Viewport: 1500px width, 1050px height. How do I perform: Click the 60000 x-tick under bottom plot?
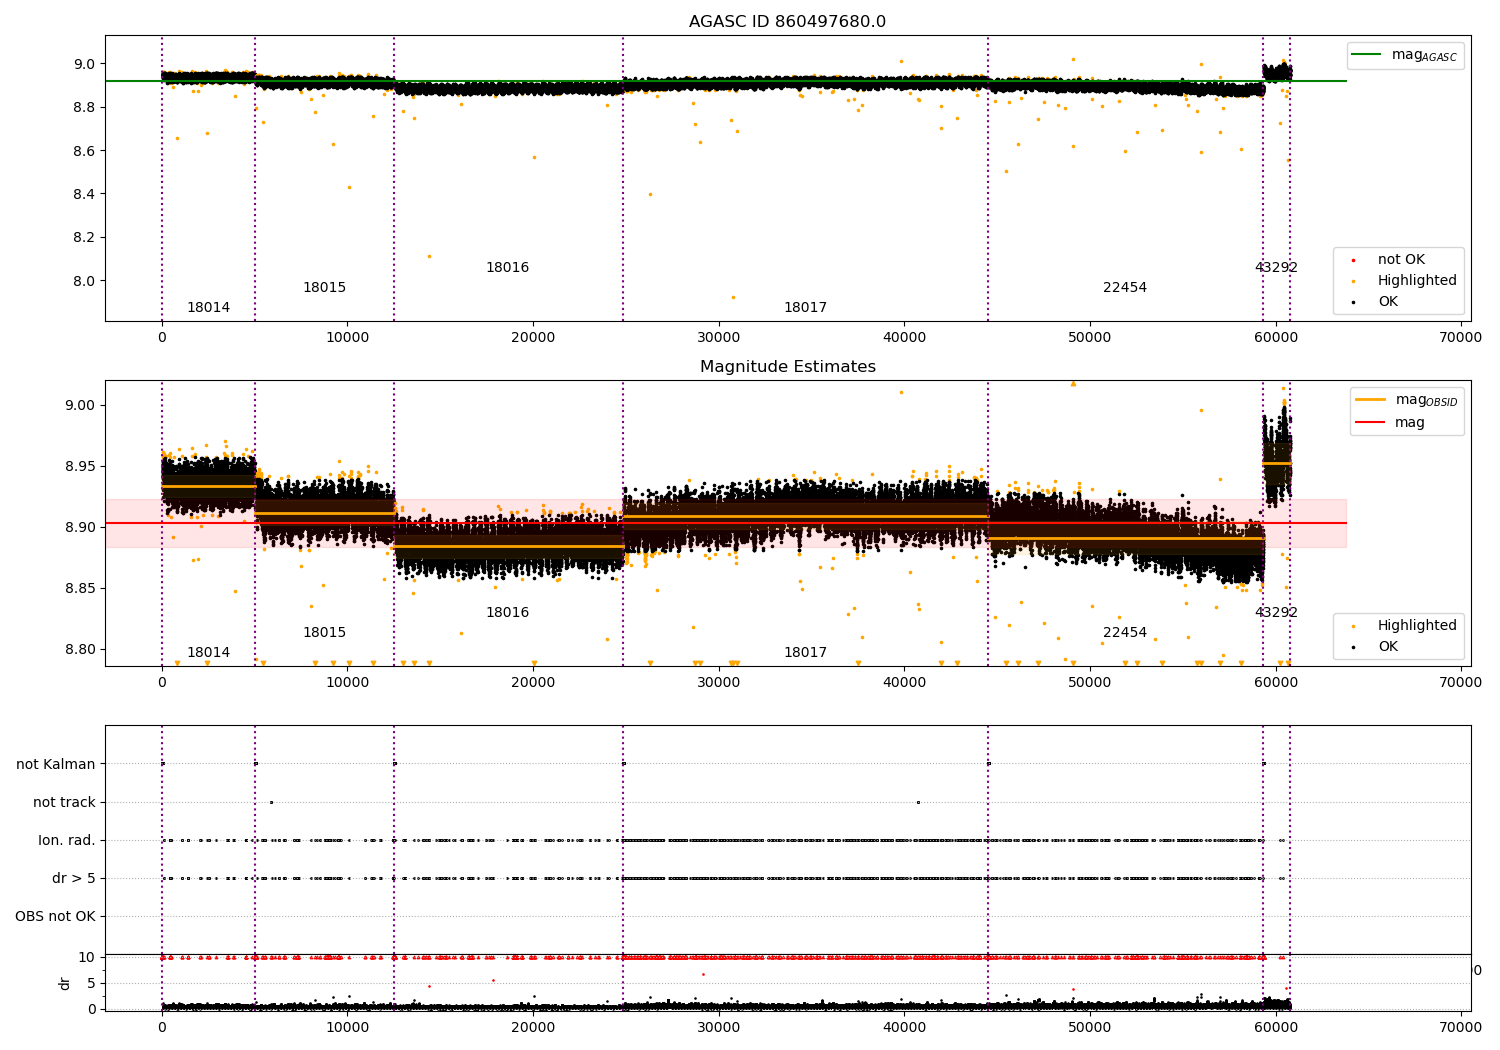point(1275,1028)
